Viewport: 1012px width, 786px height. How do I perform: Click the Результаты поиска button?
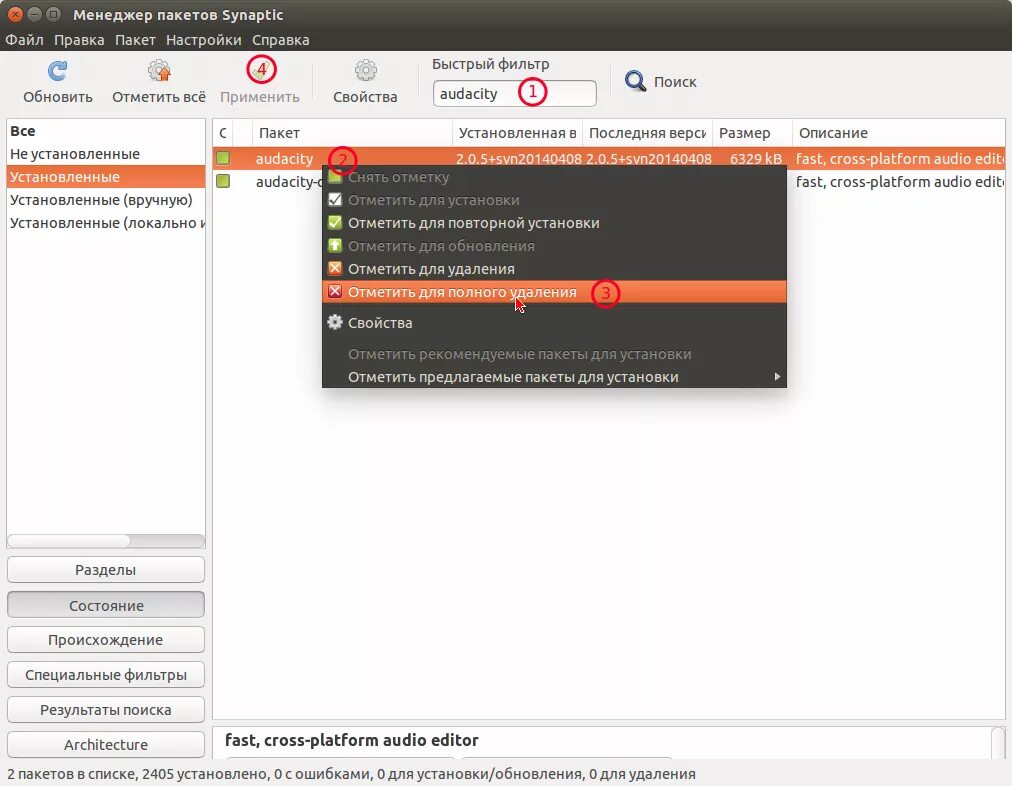click(x=106, y=709)
